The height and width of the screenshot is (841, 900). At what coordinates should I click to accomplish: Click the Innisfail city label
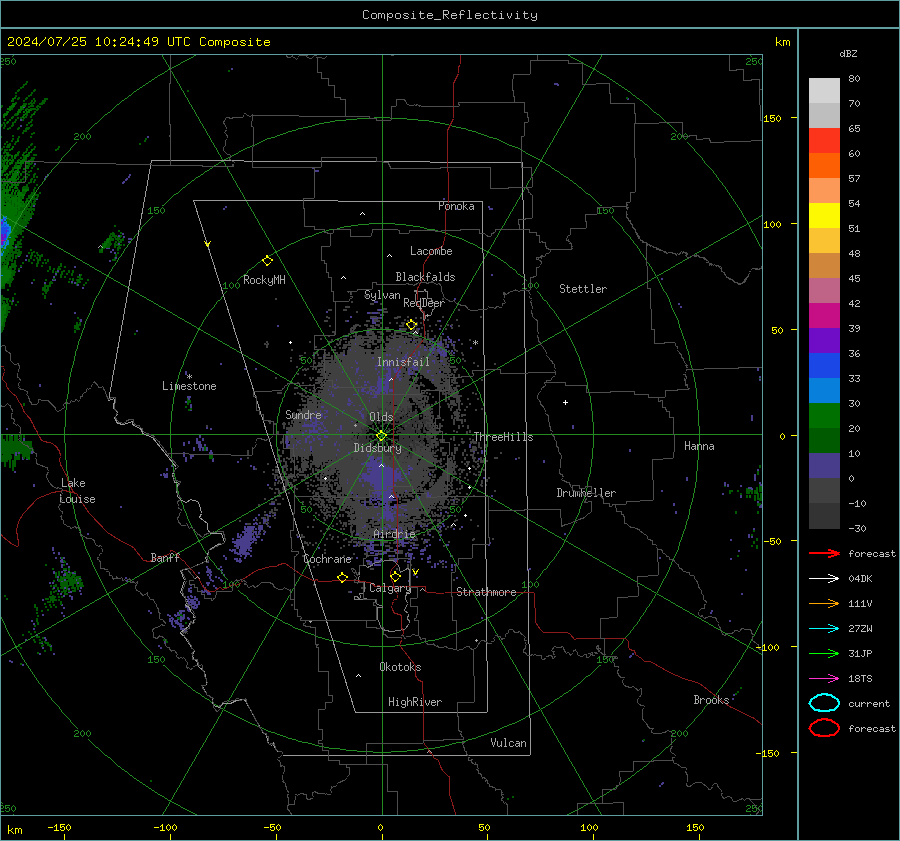(x=403, y=362)
